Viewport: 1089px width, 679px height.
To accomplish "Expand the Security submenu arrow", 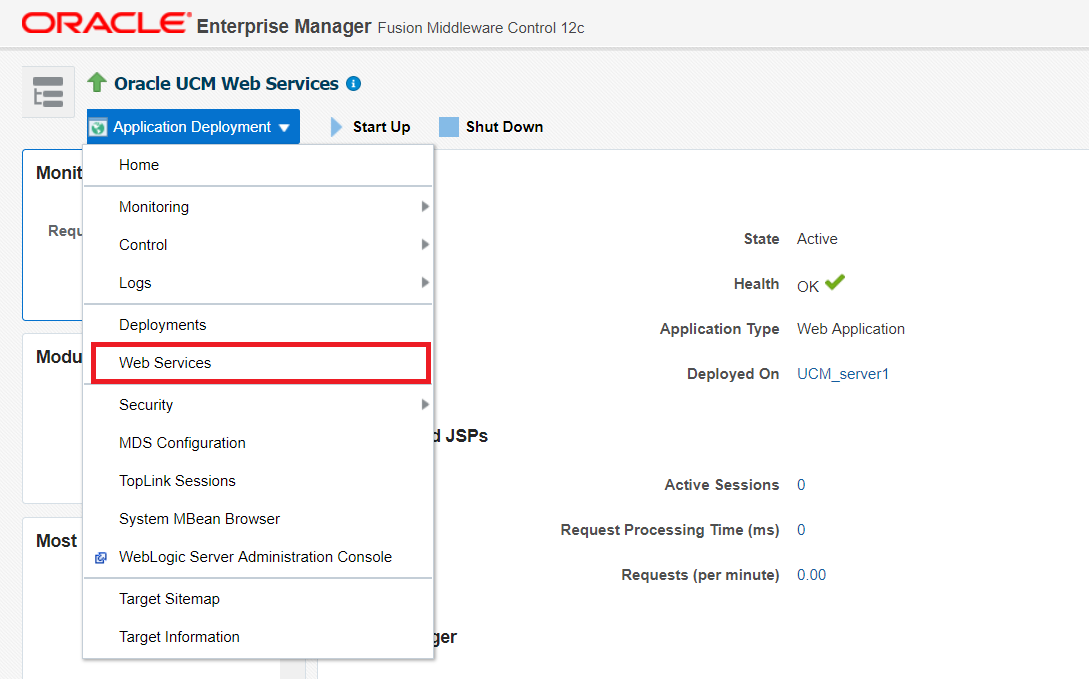I will [425, 404].
